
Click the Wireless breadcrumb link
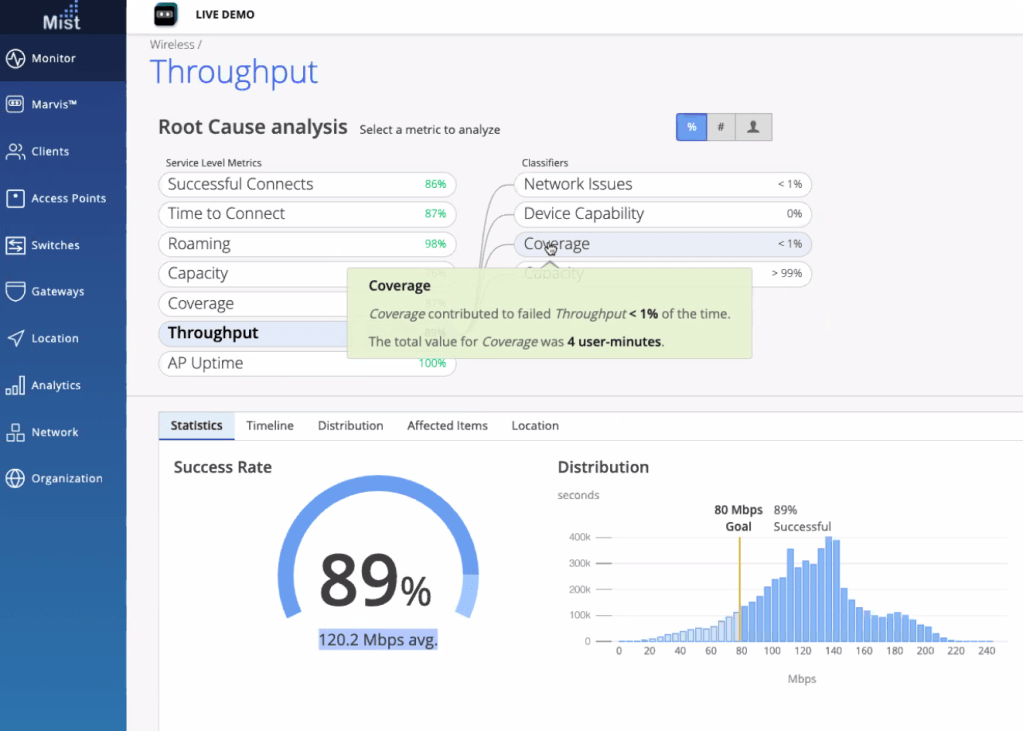pos(172,45)
